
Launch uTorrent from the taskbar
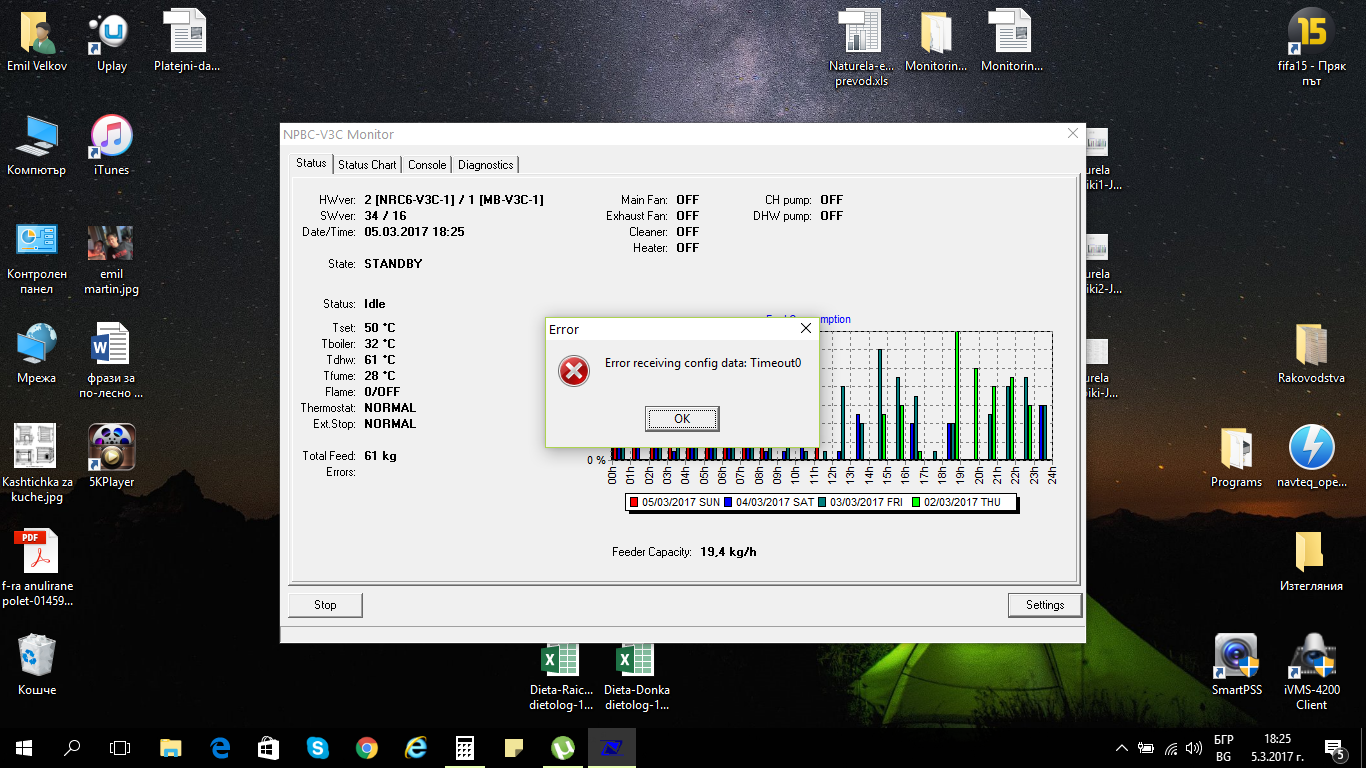(563, 747)
